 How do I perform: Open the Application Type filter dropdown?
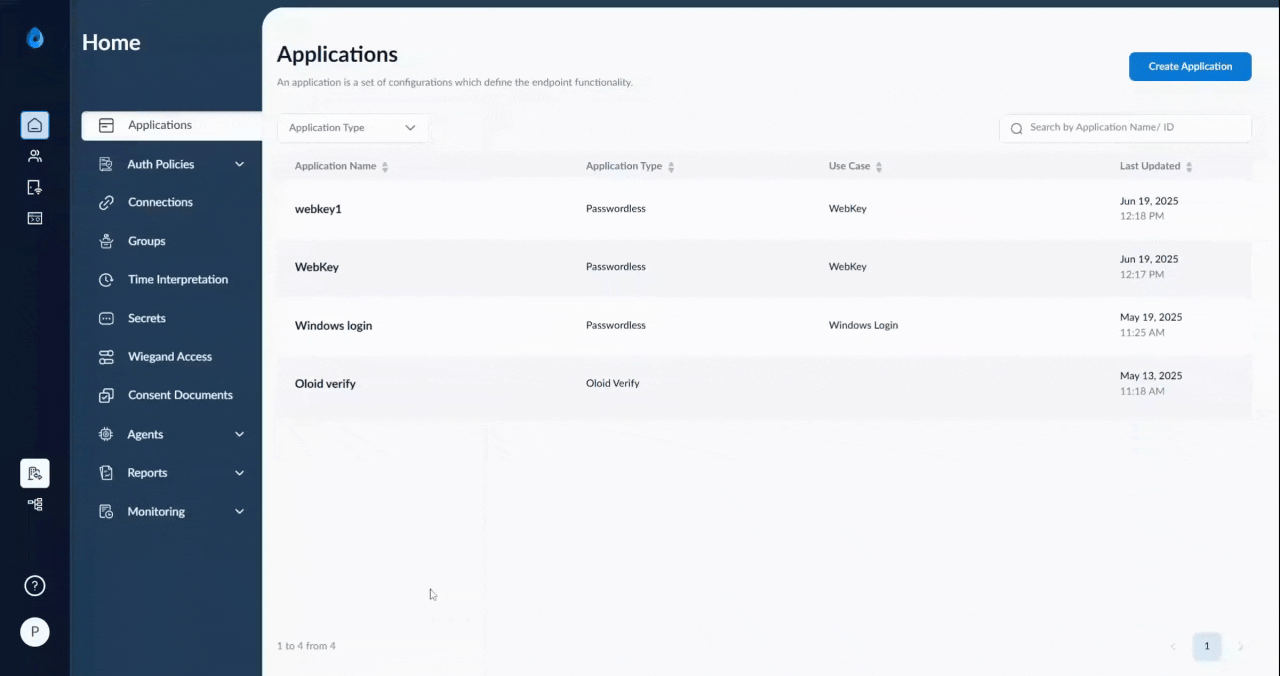tap(352, 128)
